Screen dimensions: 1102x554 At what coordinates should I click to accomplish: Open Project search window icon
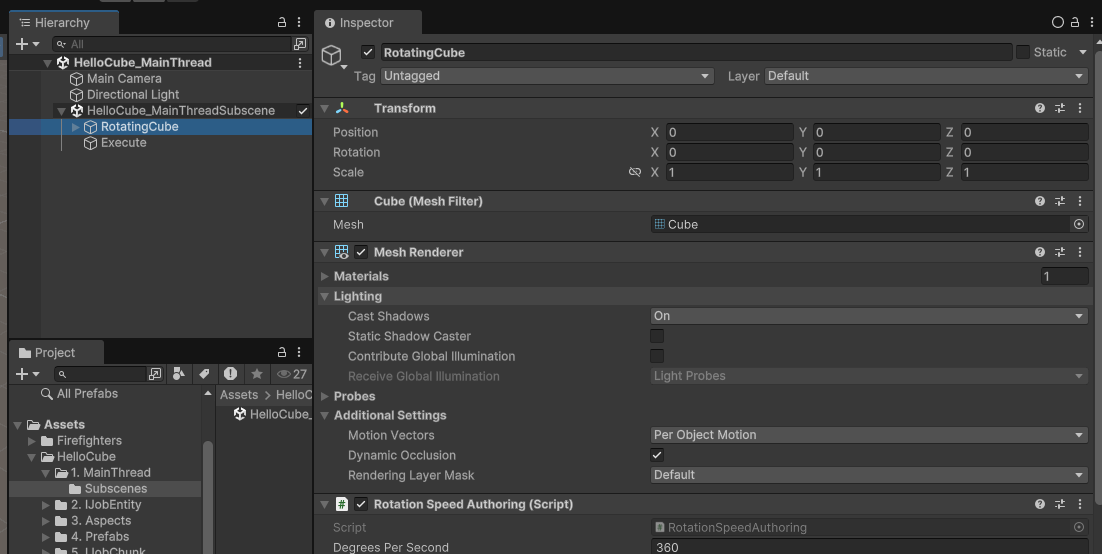155,374
